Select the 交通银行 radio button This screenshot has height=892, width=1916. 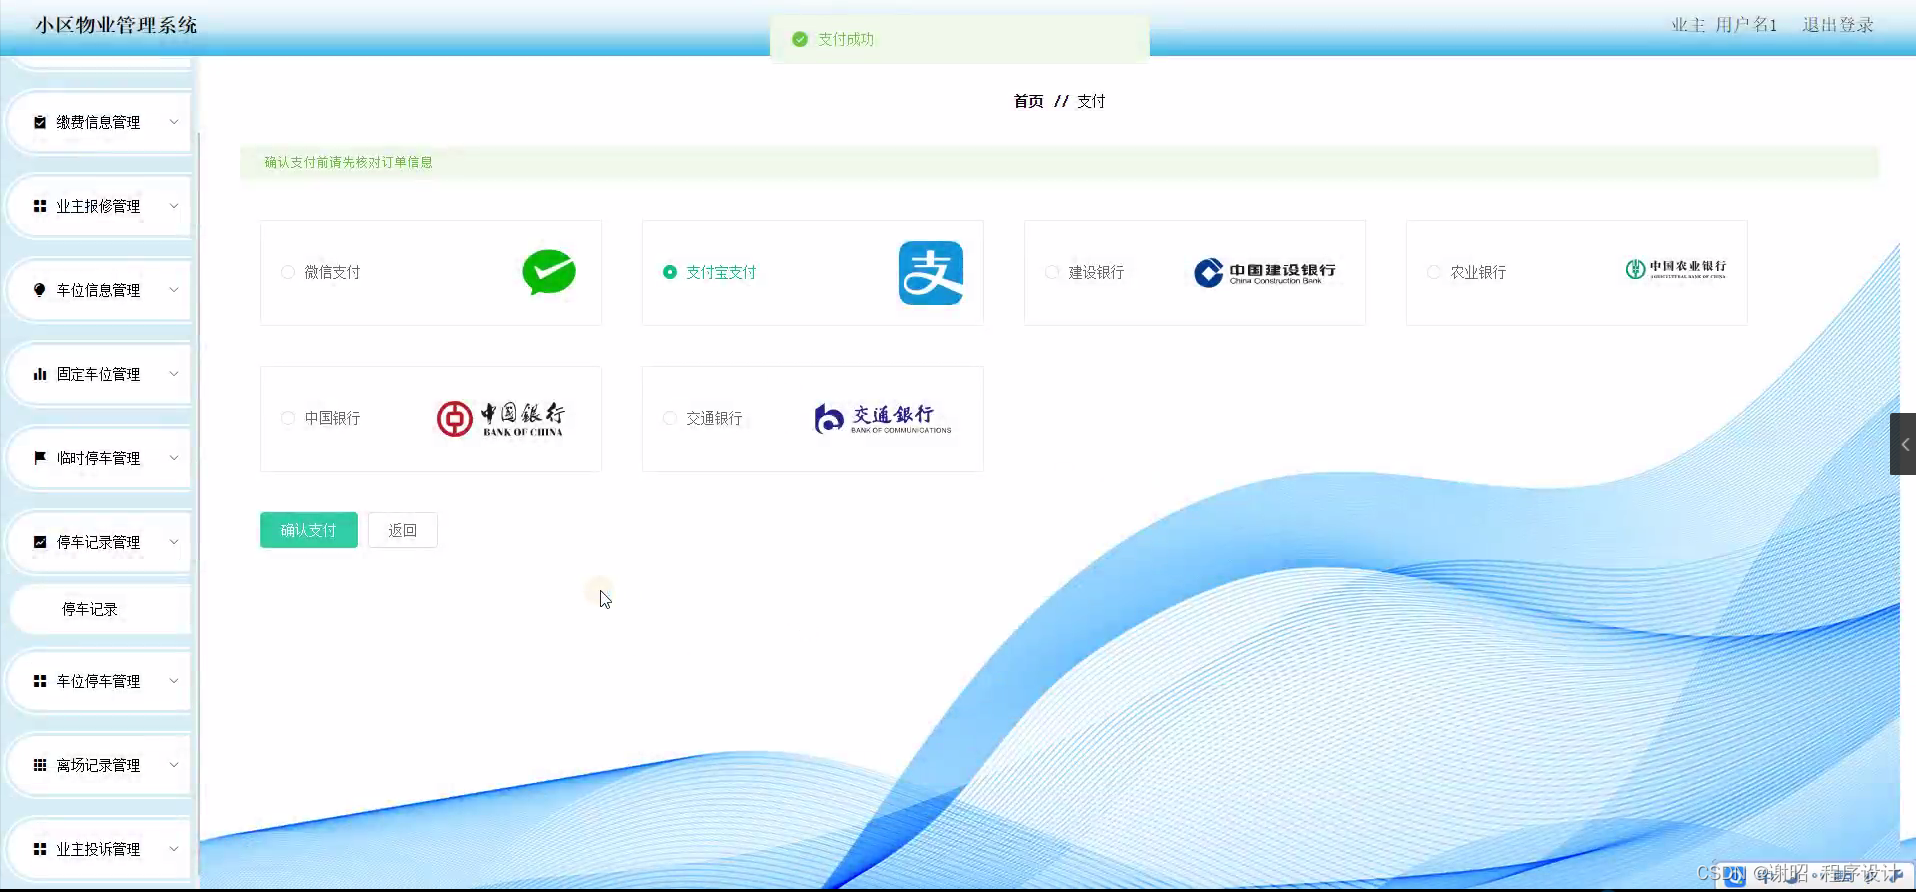point(670,418)
